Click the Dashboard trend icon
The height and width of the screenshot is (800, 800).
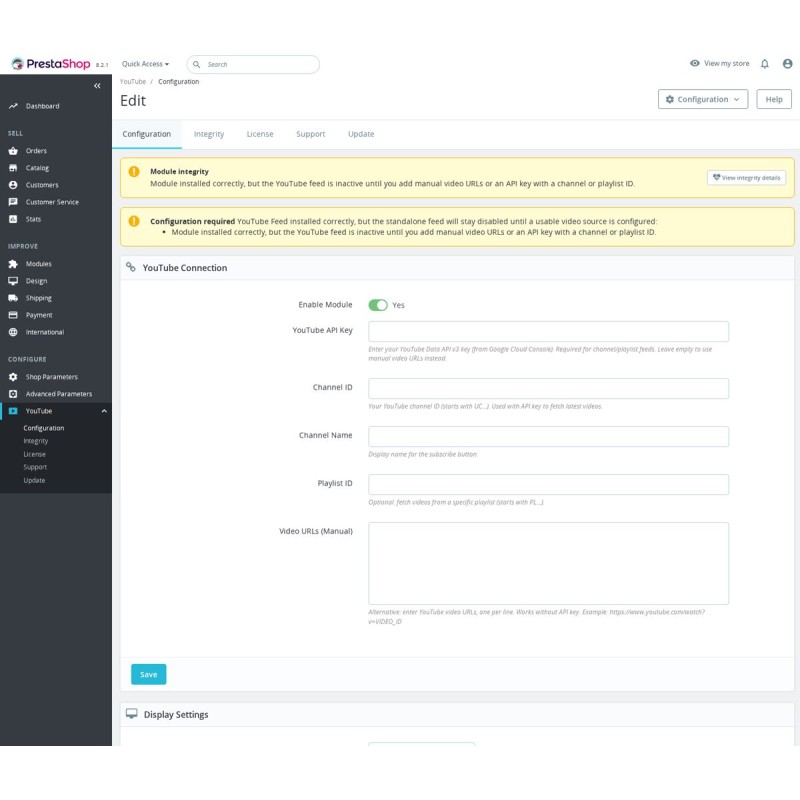(13, 106)
